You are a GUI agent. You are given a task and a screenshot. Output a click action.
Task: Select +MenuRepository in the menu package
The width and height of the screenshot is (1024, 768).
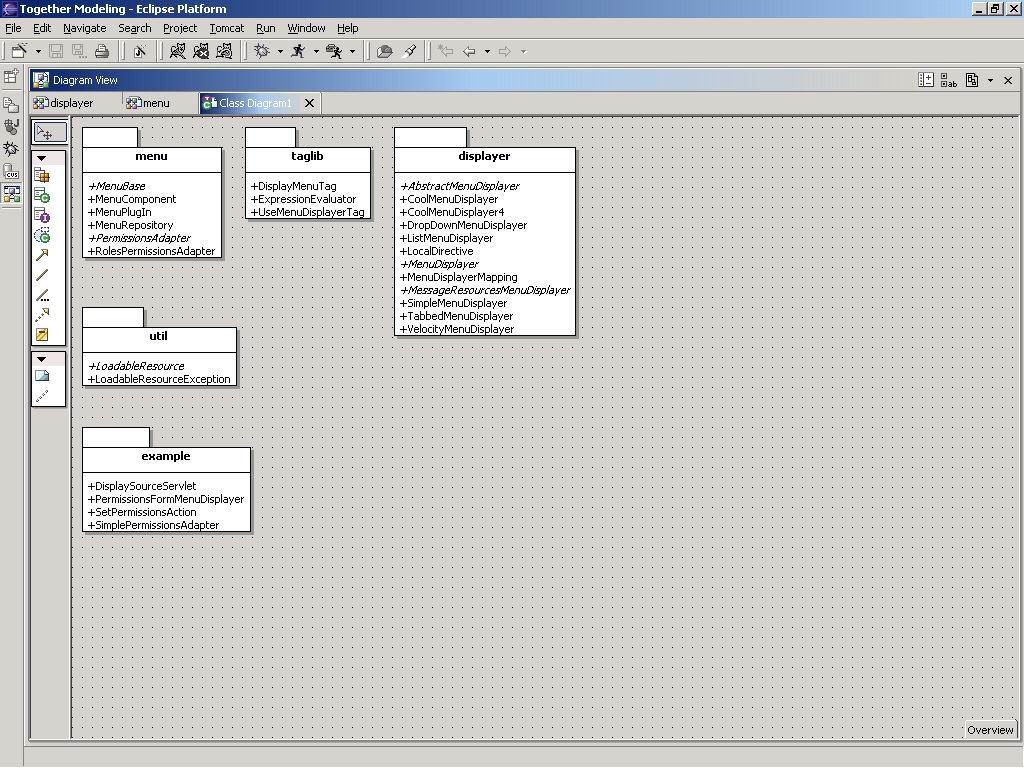(131, 225)
